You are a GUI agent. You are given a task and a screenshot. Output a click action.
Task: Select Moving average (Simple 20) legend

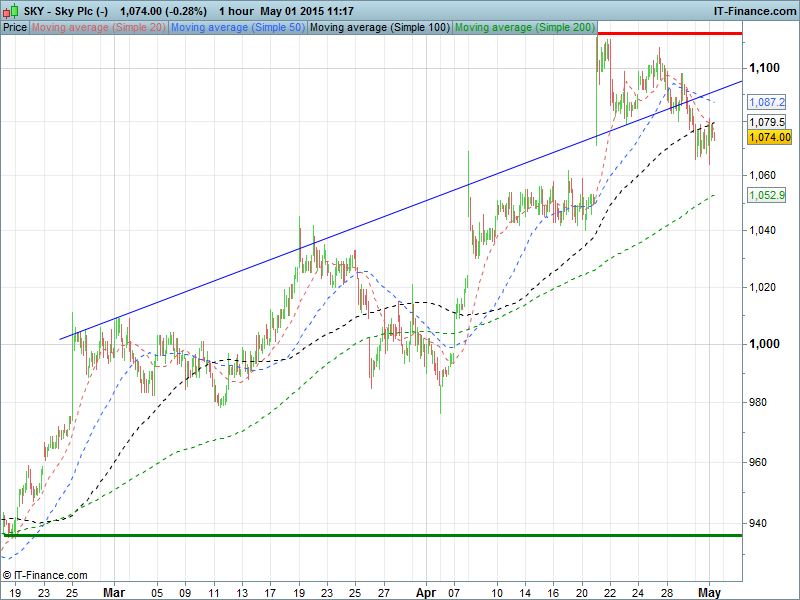[x=98, y=27]
